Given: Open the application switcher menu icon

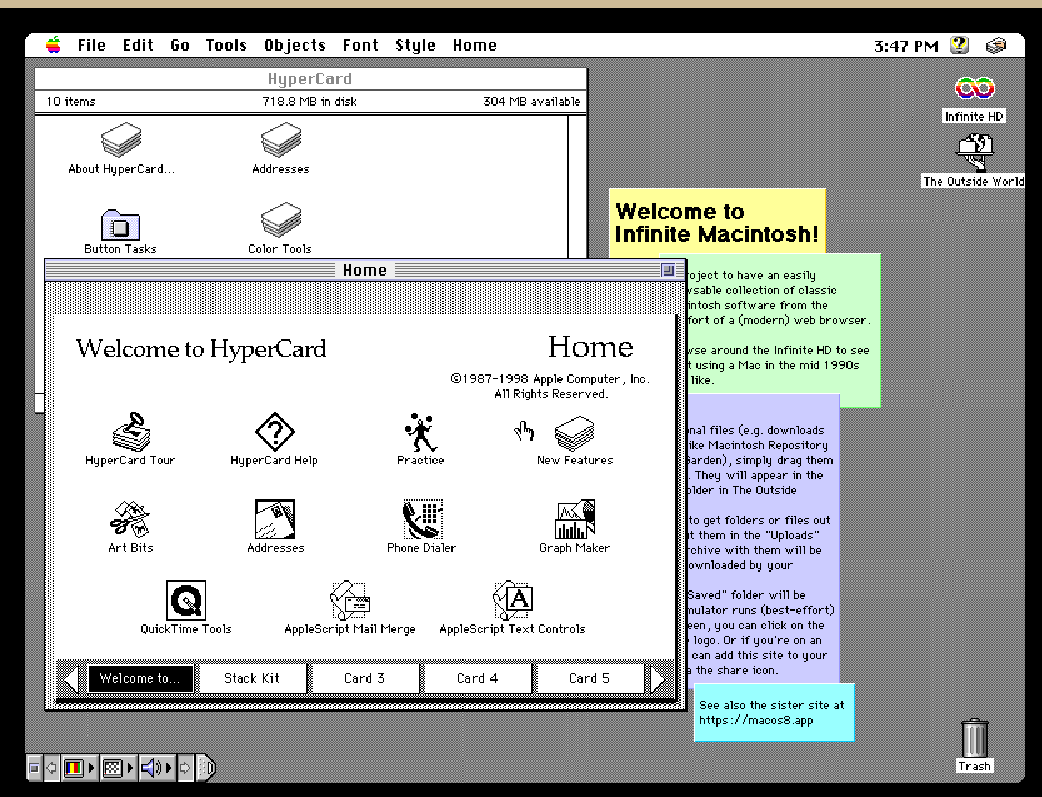Looking at the screenshot, I should (995, 45).
